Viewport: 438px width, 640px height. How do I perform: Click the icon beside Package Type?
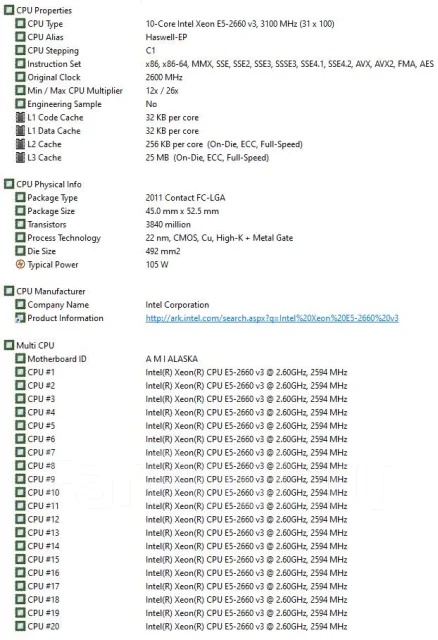pyautogui.click(x=20, y=198)
